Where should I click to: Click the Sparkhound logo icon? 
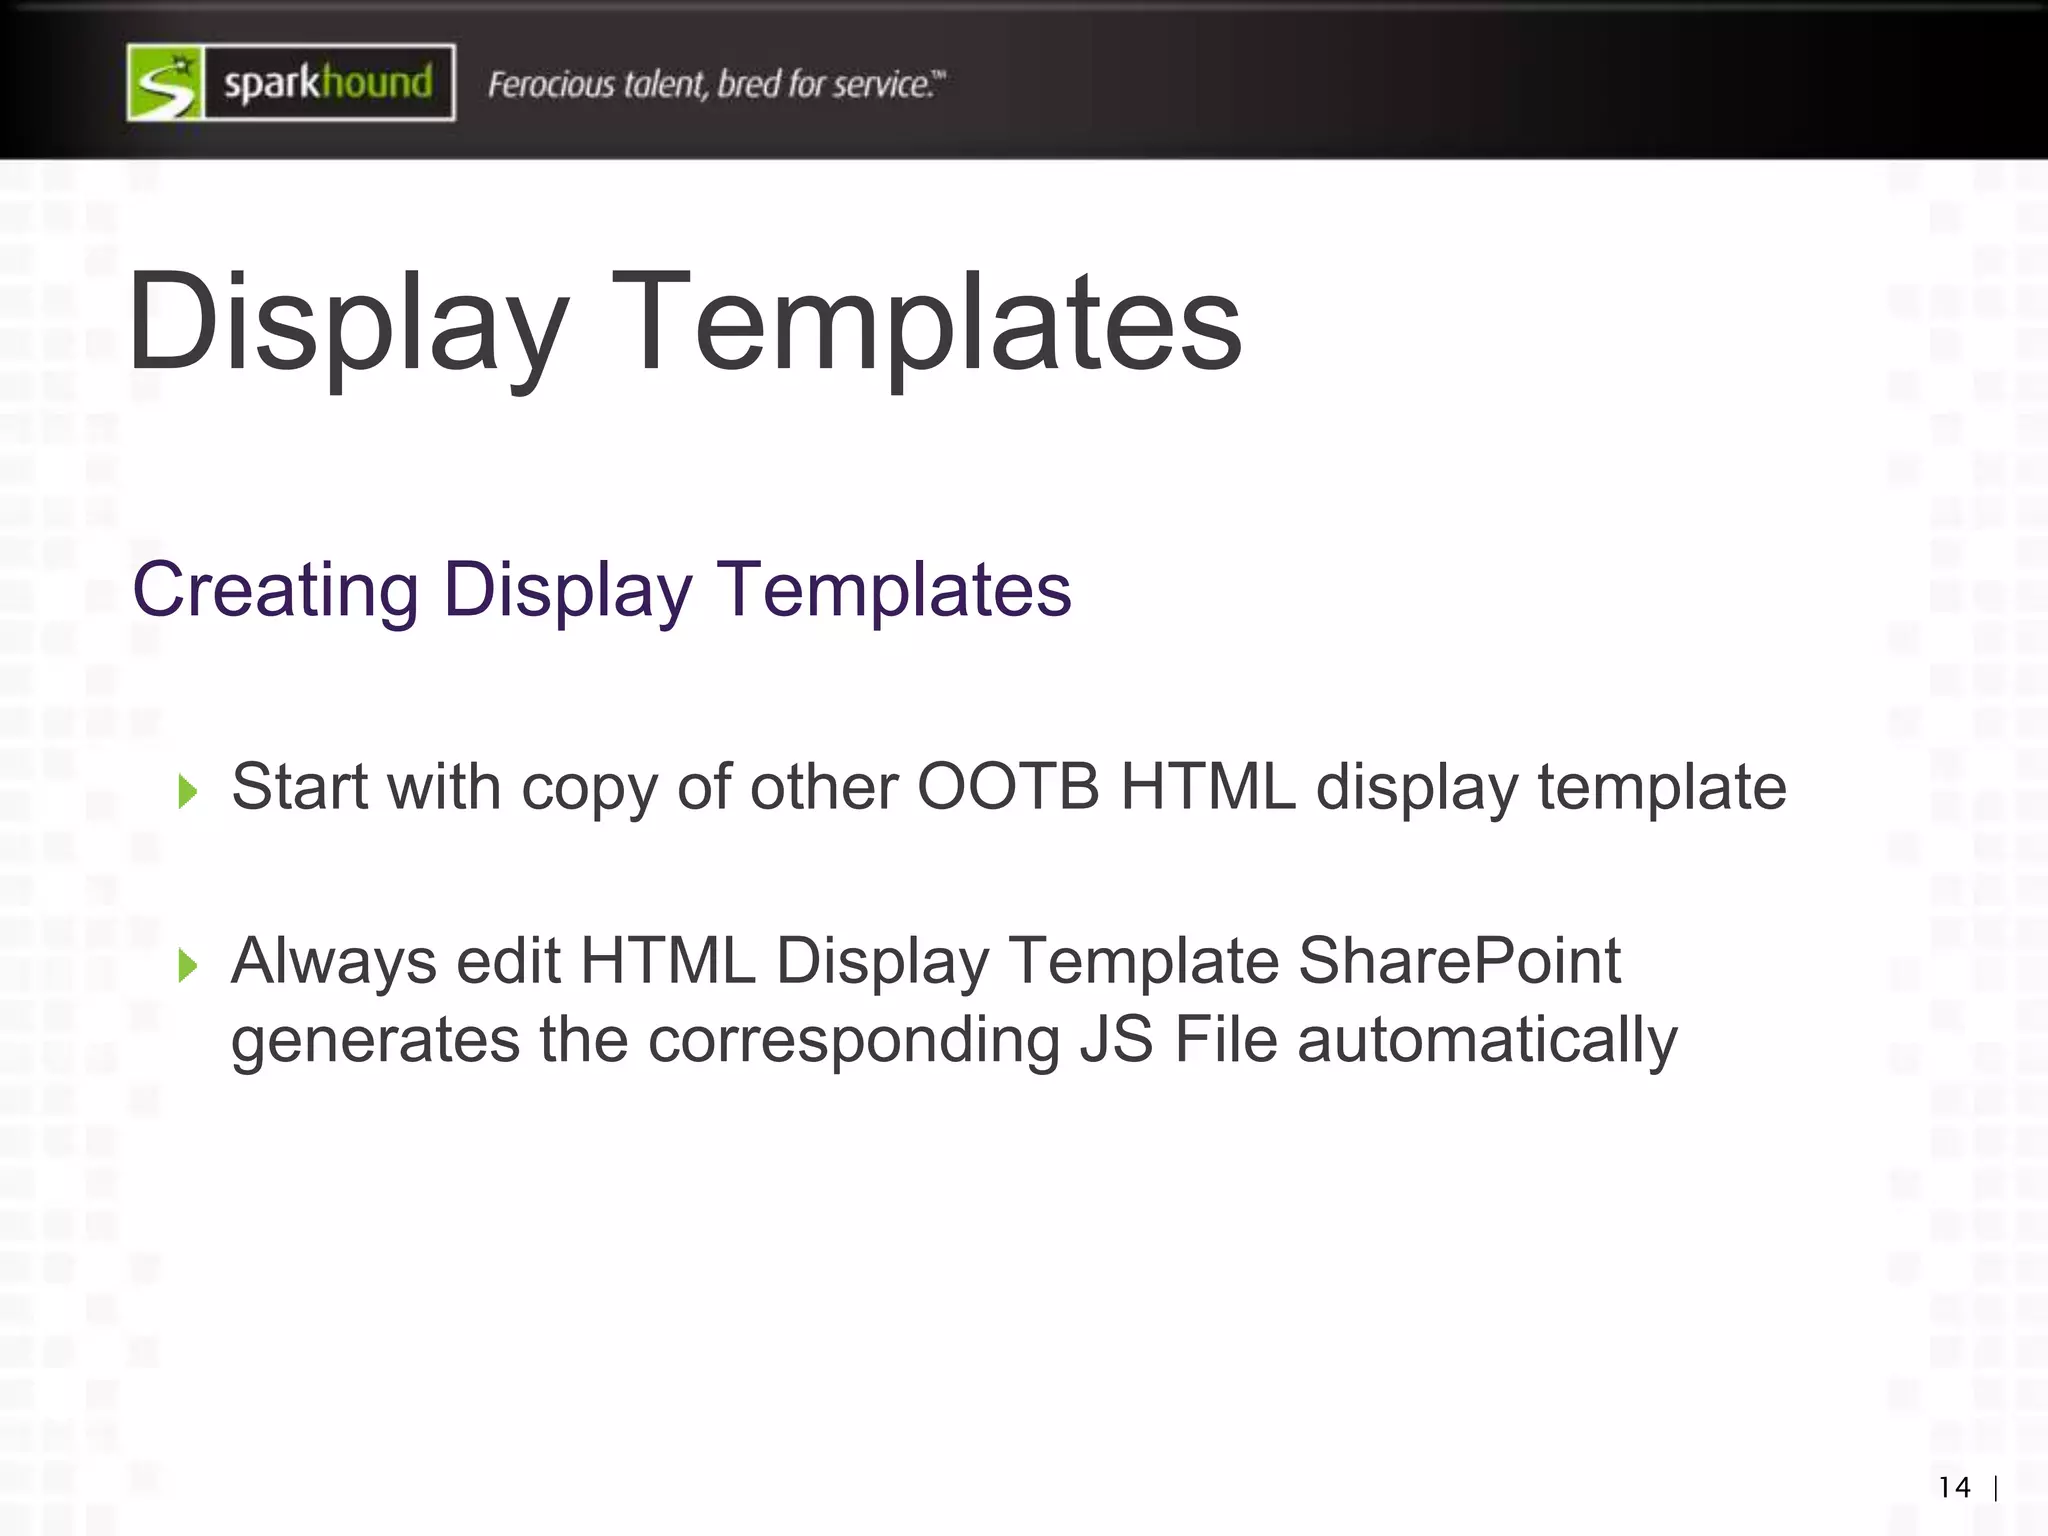166,83
